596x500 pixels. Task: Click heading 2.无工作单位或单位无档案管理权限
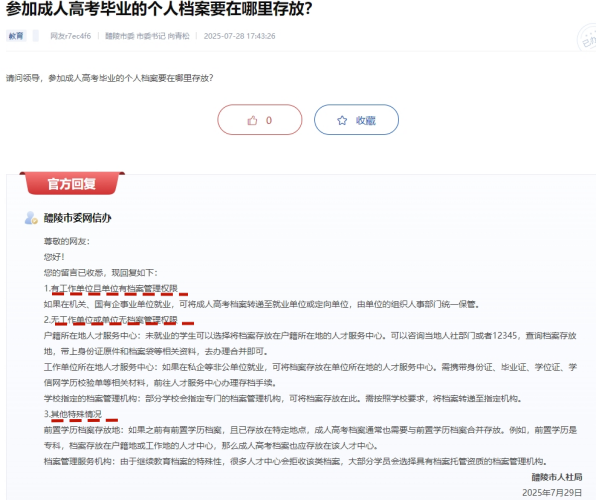(x=111, y=320)
